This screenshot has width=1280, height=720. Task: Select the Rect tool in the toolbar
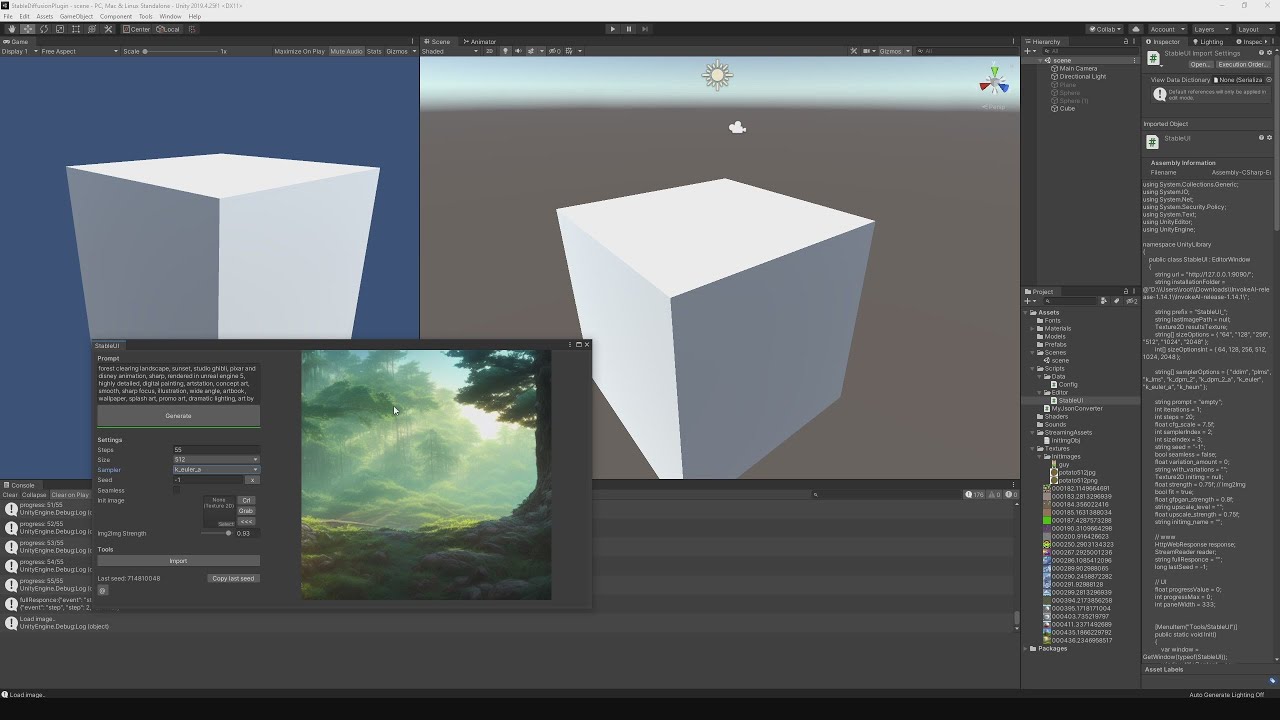(x=75, y=29)
